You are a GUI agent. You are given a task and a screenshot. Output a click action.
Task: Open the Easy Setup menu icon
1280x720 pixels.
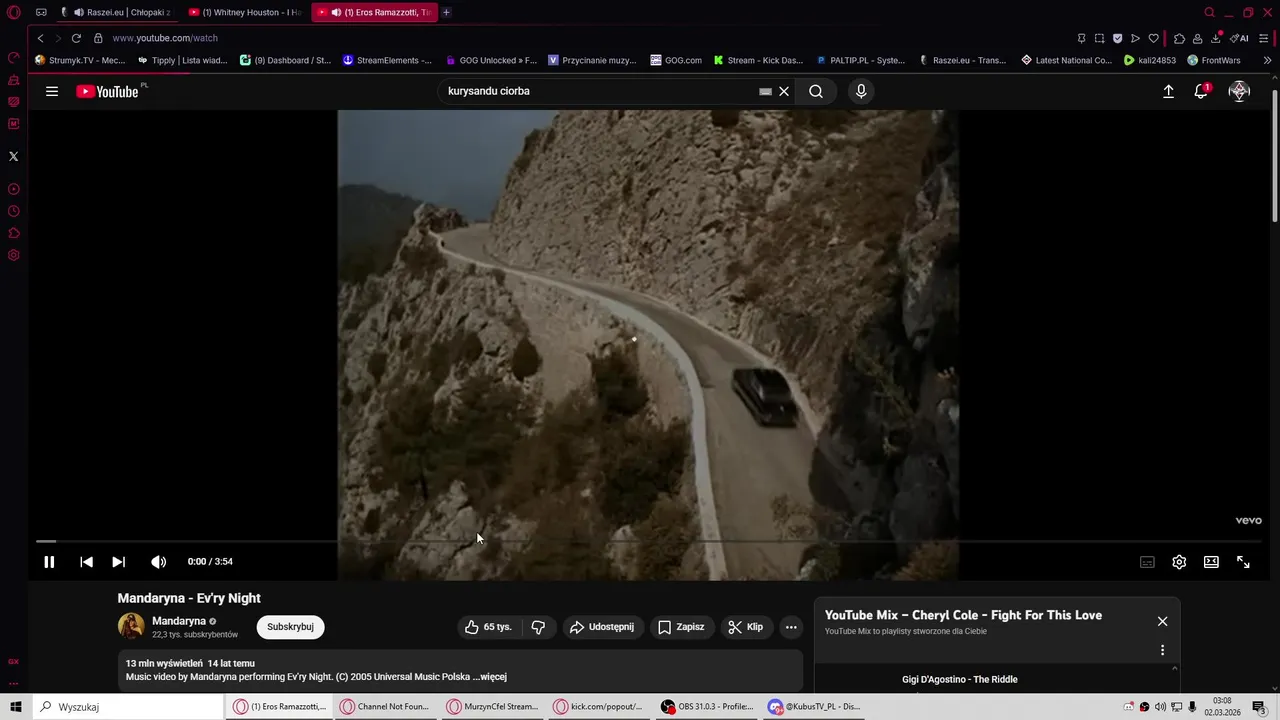click(1263, 38)
